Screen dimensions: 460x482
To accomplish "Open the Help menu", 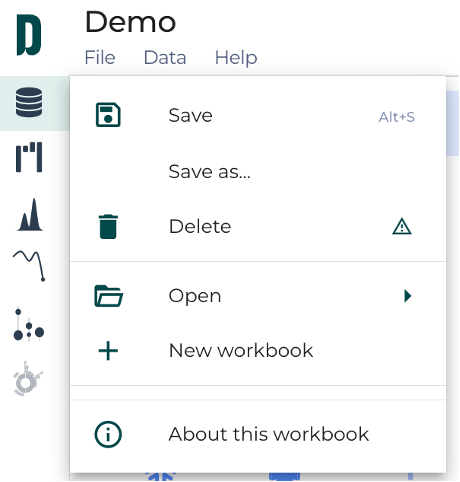I will pyautogui.click(x=236, y=57).
